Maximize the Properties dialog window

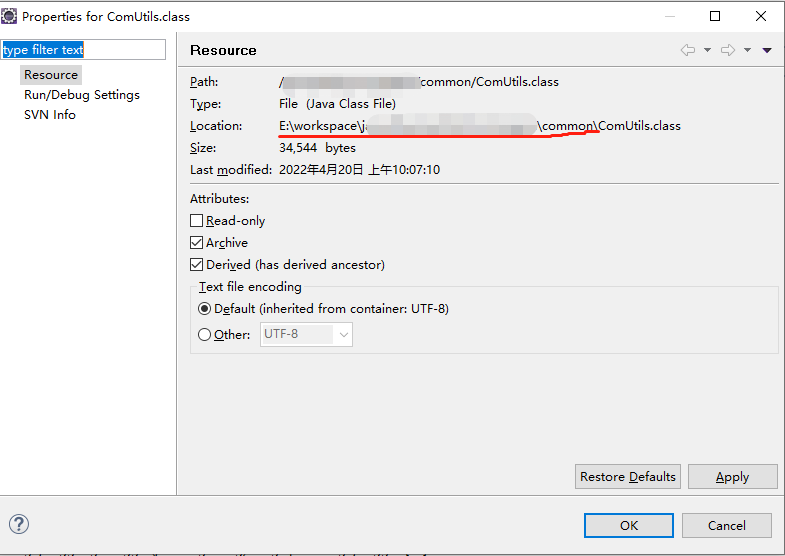click(715, 16)
